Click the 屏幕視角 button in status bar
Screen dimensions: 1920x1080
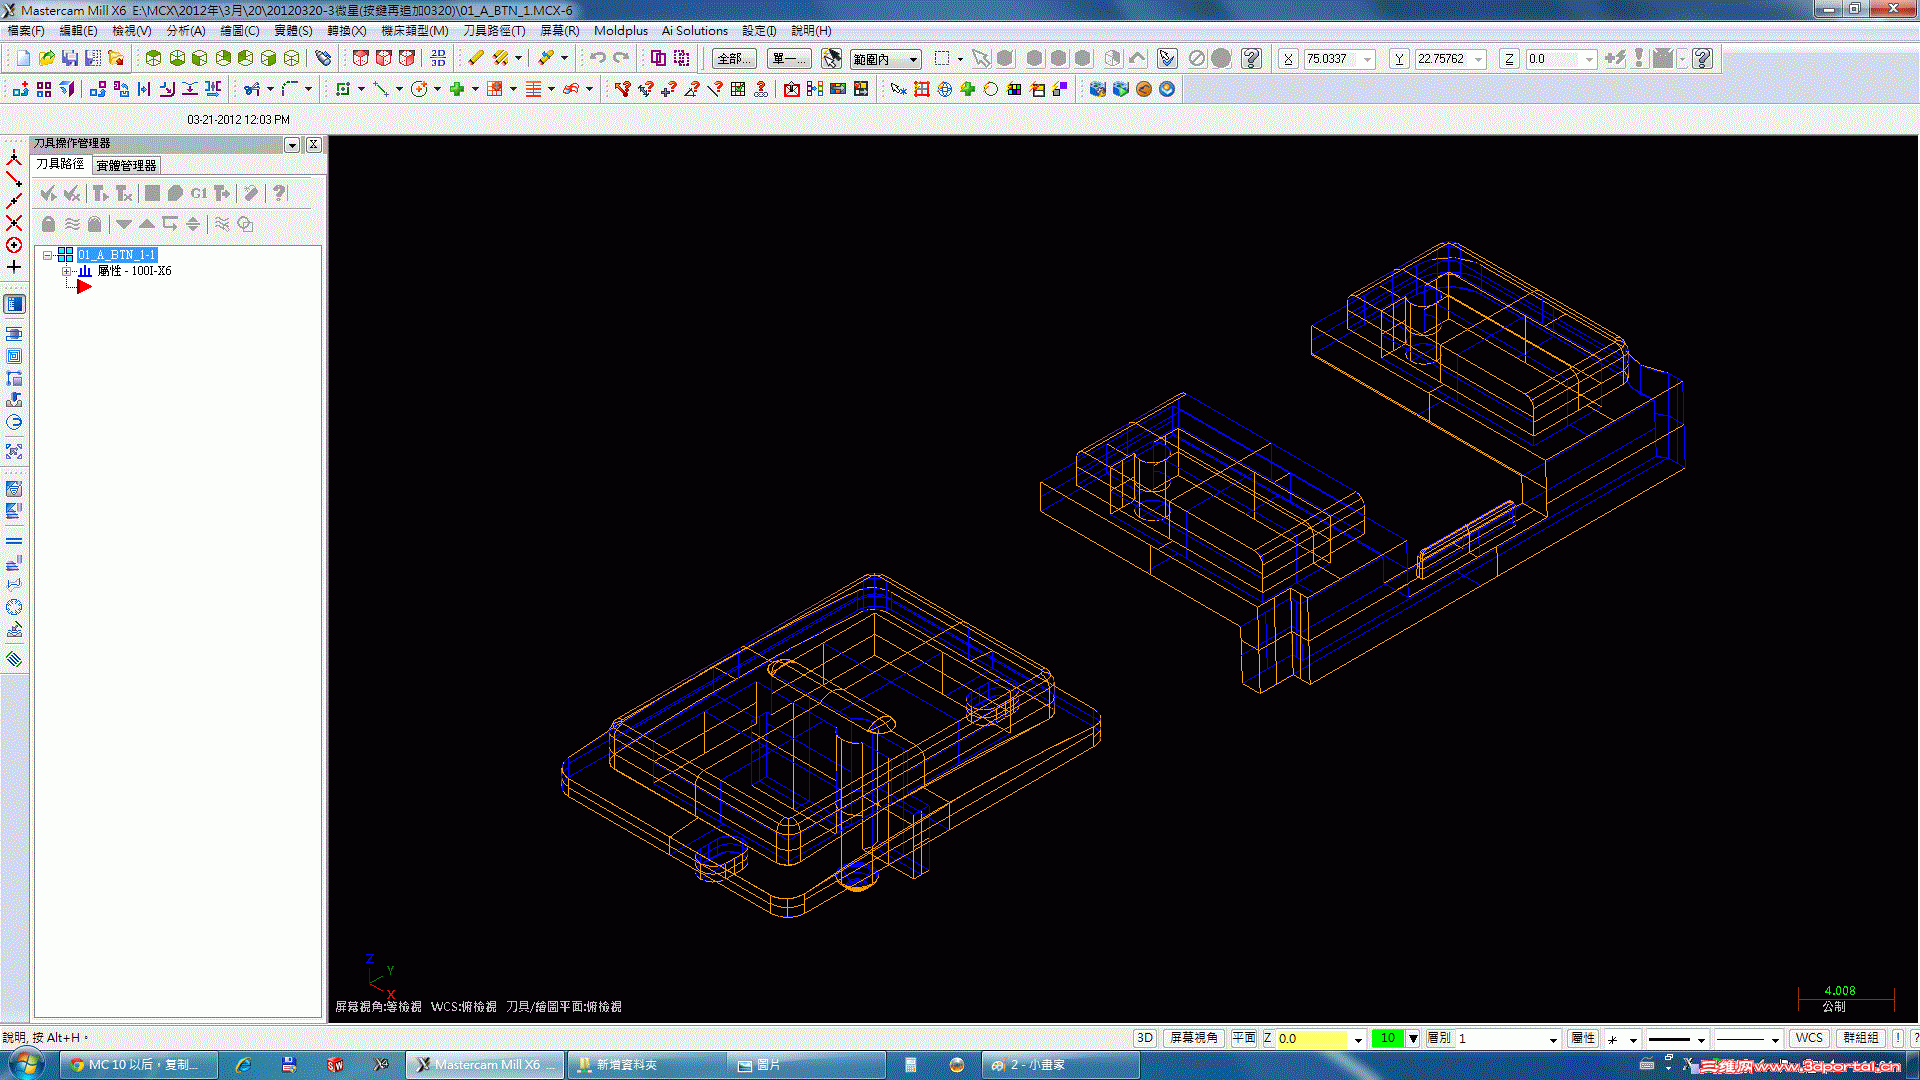click(x=1193, y=1038)
